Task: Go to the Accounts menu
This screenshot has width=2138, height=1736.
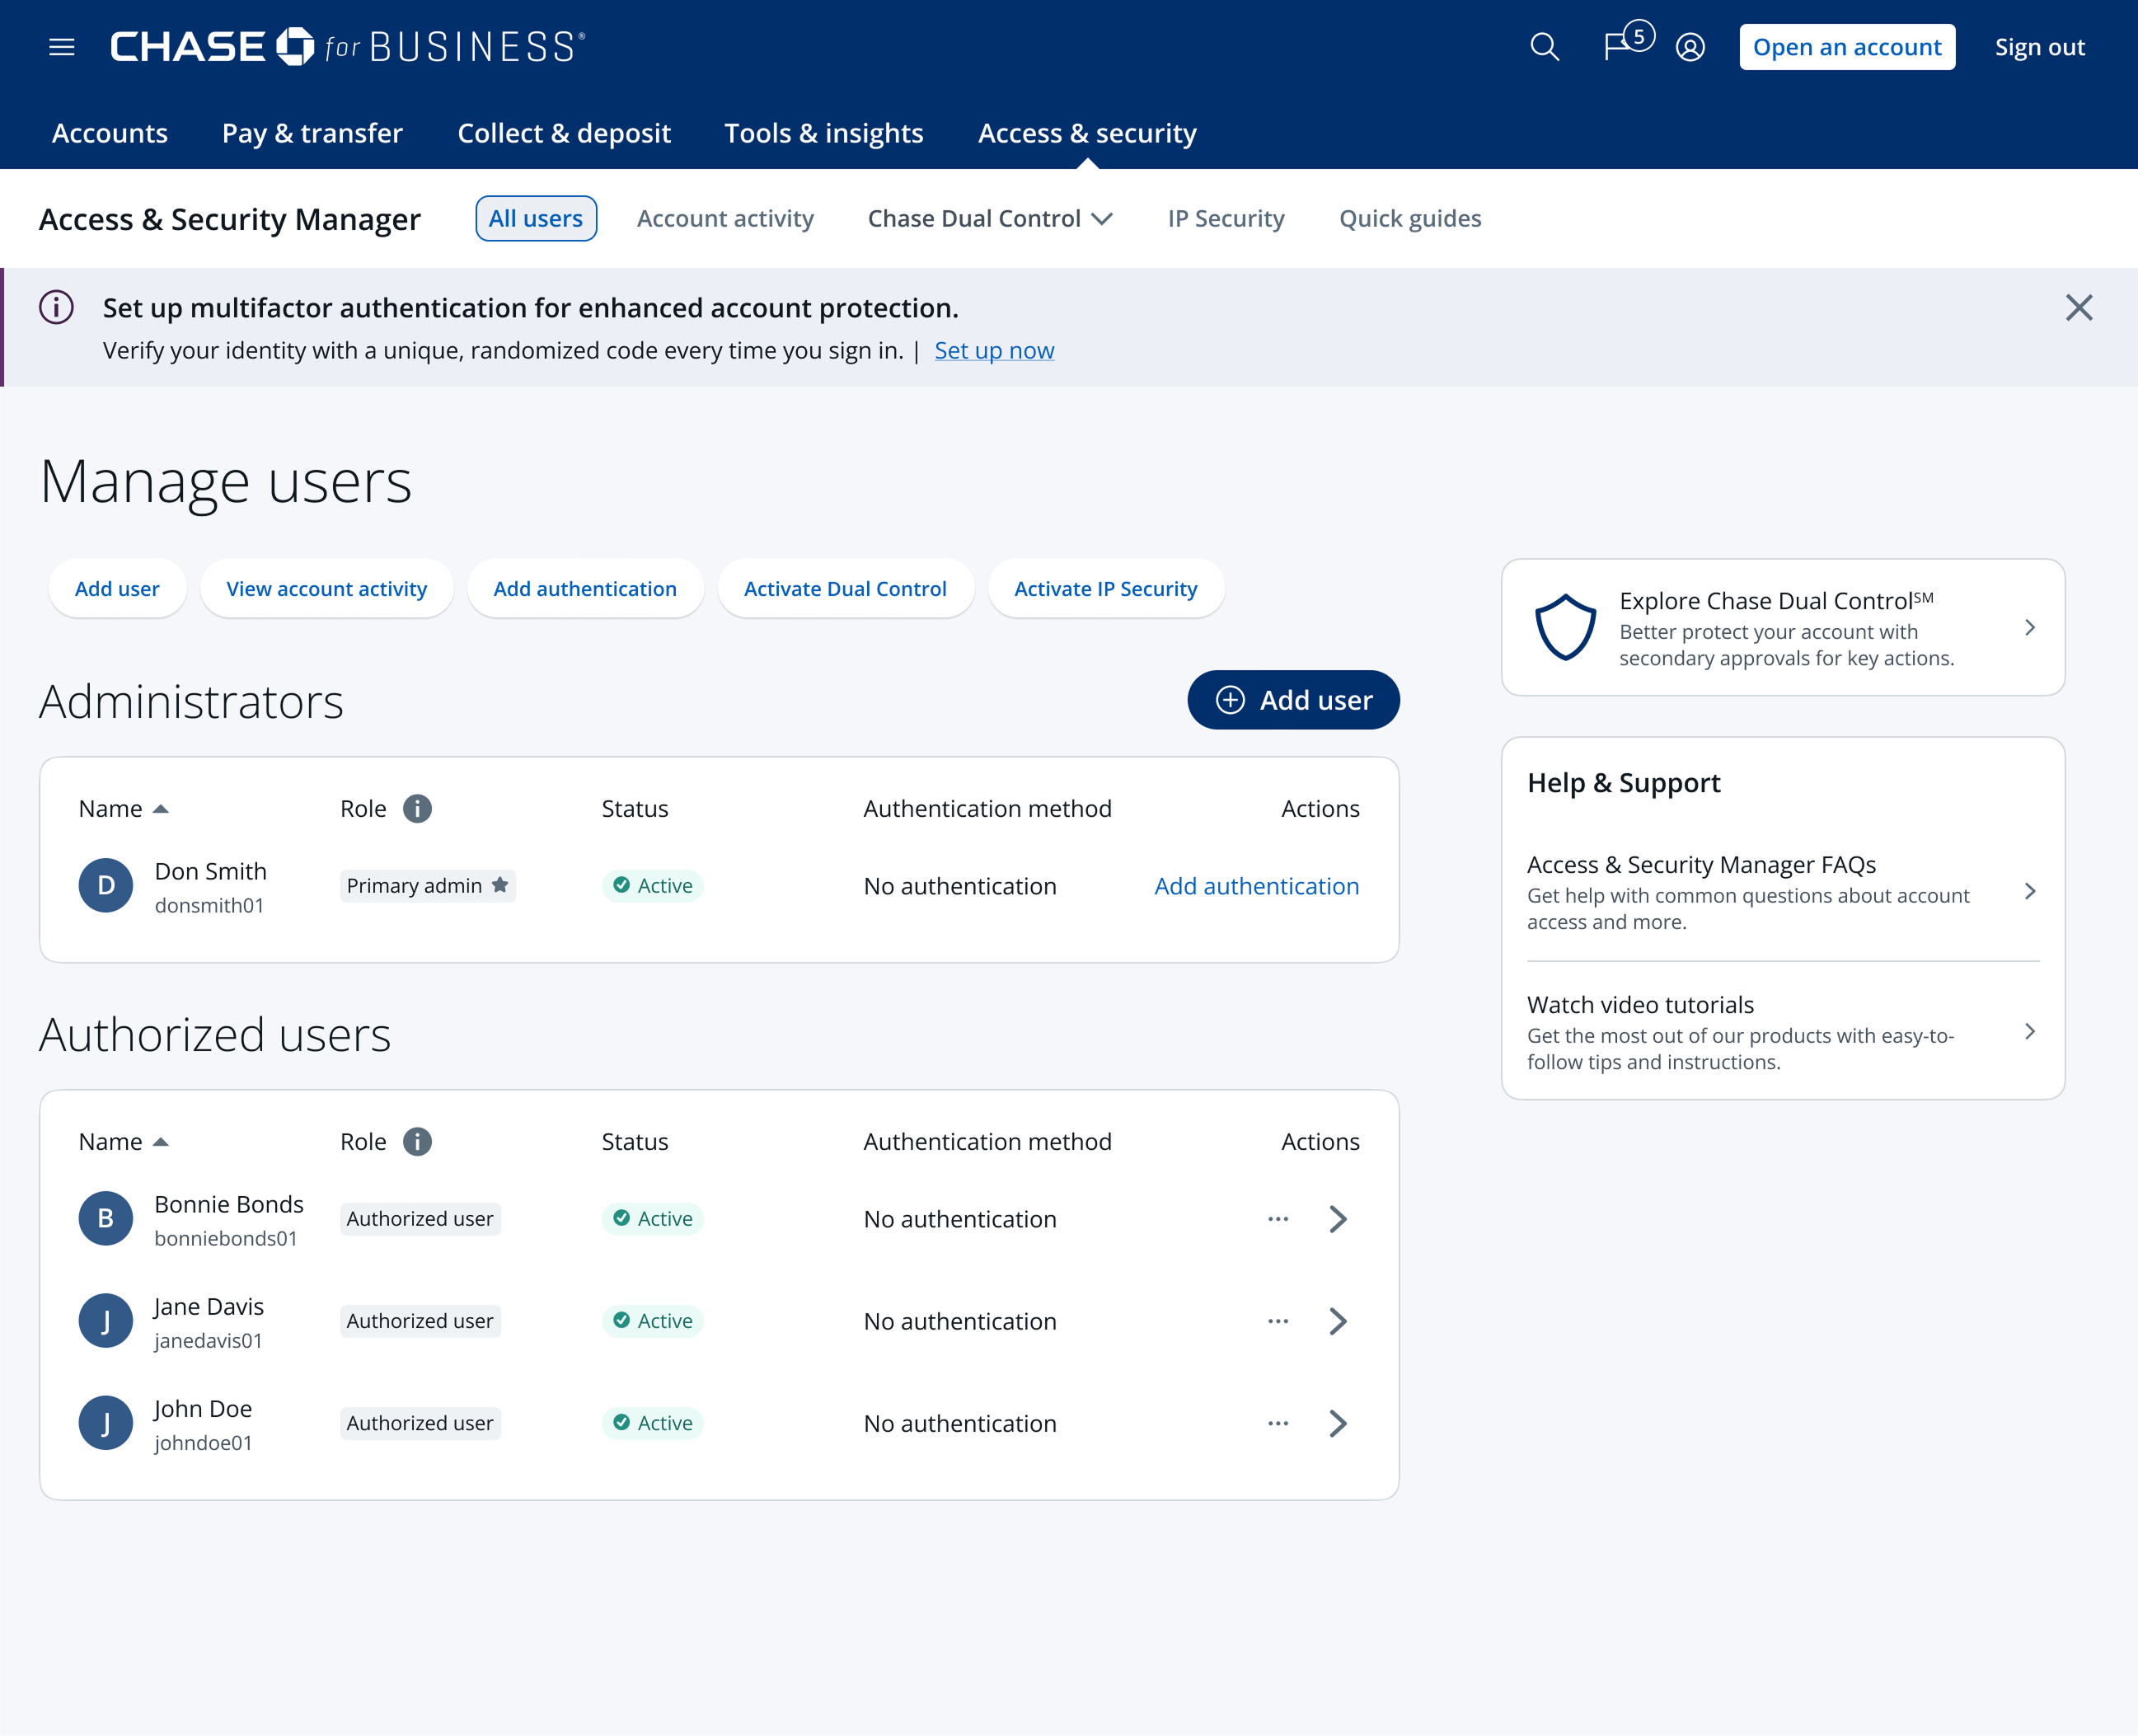Action: [110, 132]
